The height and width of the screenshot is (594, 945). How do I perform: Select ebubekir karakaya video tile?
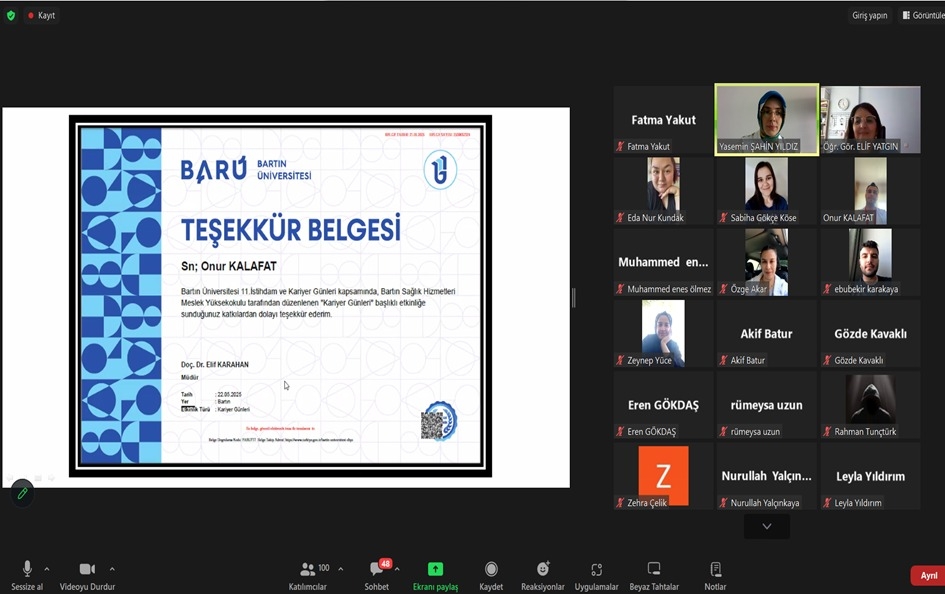coord(870,262)
